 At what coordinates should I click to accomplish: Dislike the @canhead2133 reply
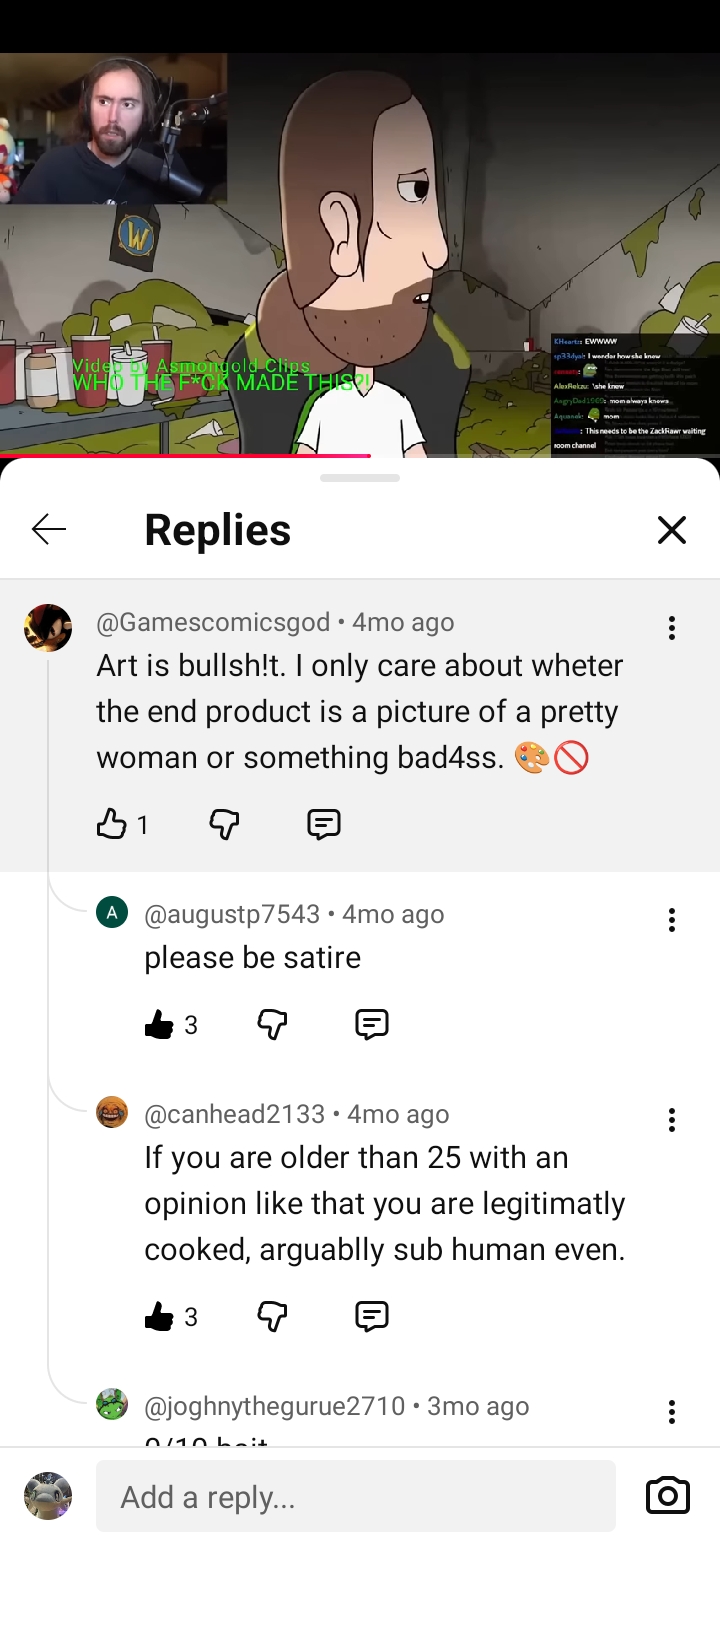coord(272,1316)
